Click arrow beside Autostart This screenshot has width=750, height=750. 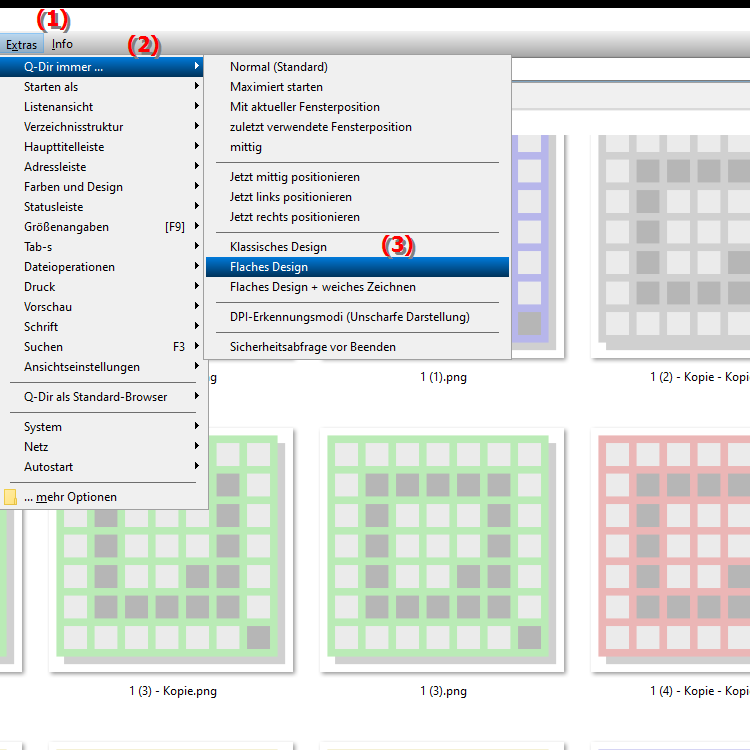(197, 466)
